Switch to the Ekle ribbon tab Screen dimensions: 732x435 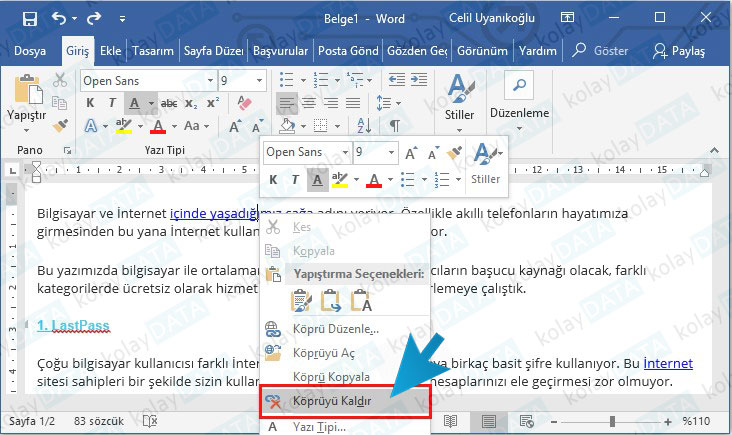tap(111, 50)
